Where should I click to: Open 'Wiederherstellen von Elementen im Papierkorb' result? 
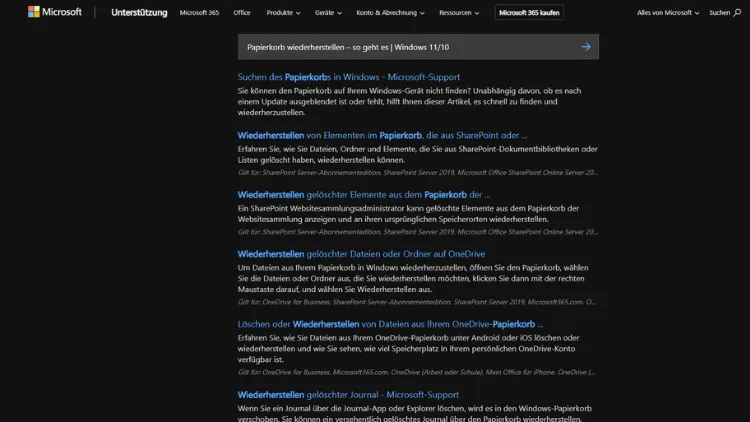pyautogui.click(x=382, y=135)
